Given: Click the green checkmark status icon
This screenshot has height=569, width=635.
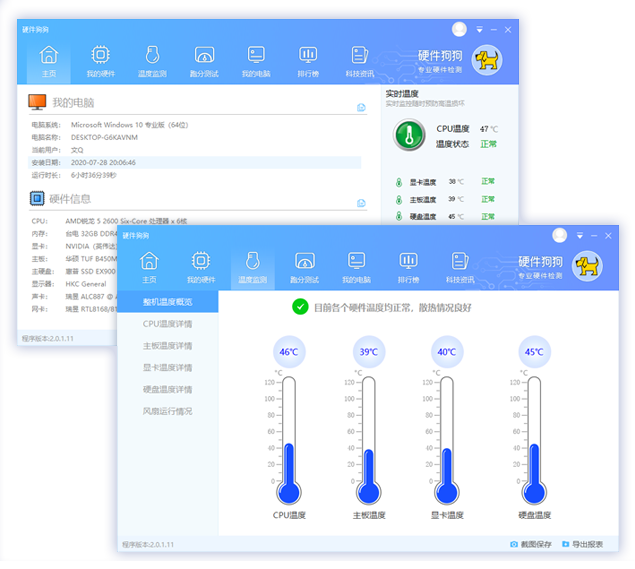Looking at the screenshot, I should [300, 307].
